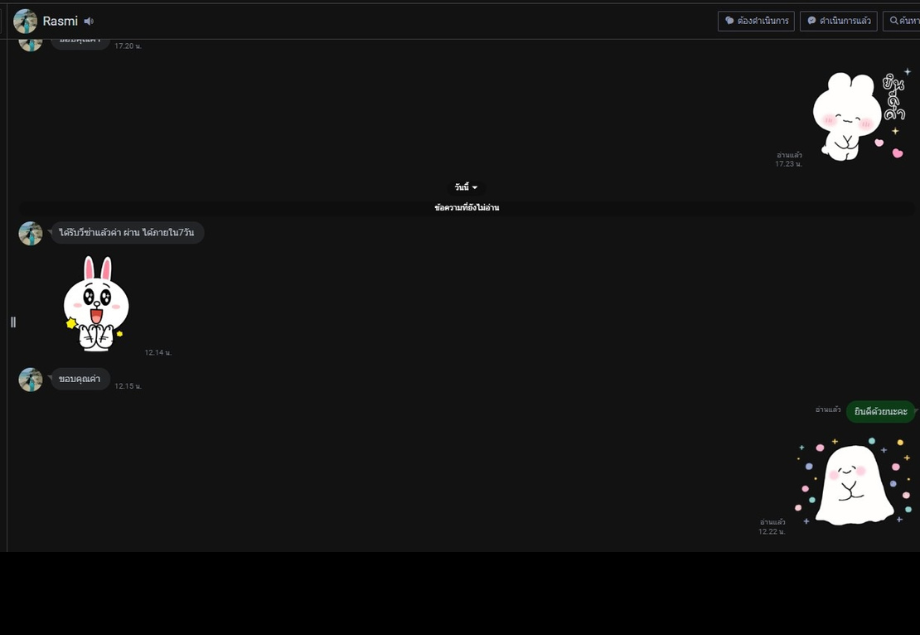920x635 pixels.
Task: Click the speaker mute icon beside Rasmi
Action: 89,21
